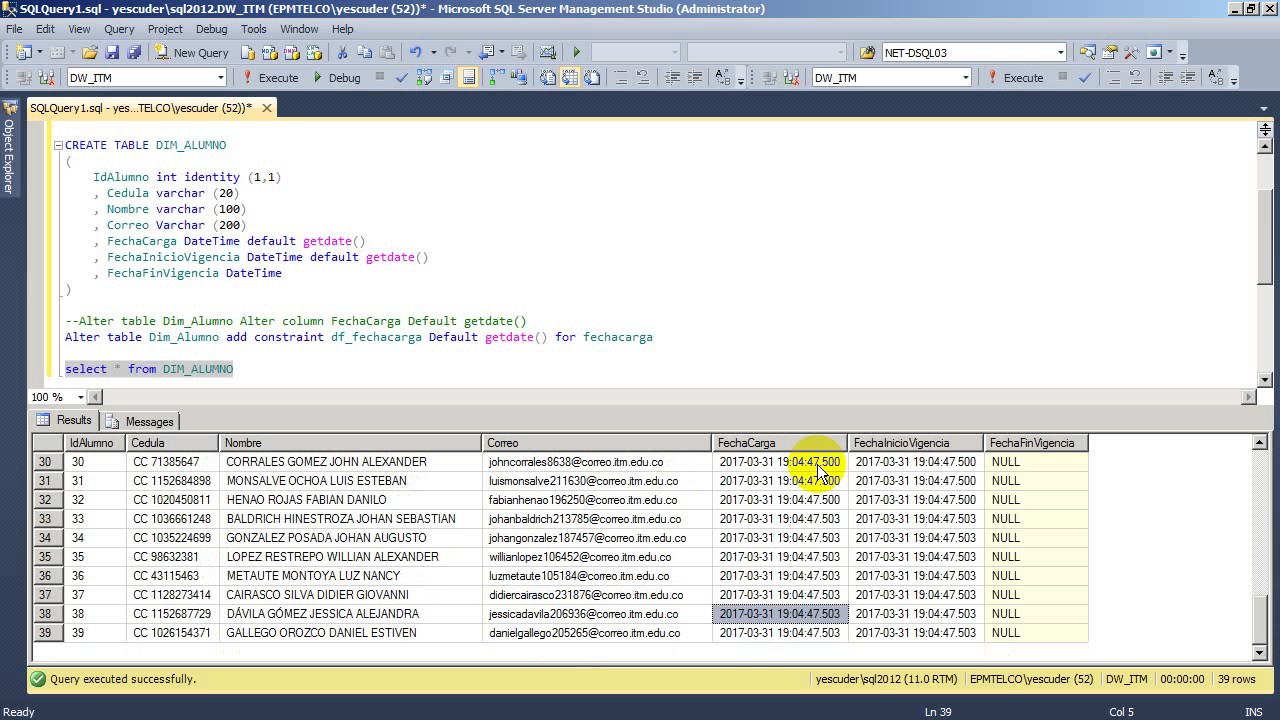
Task: Collapse the CREATE TABLE code block
Action: 58,145
